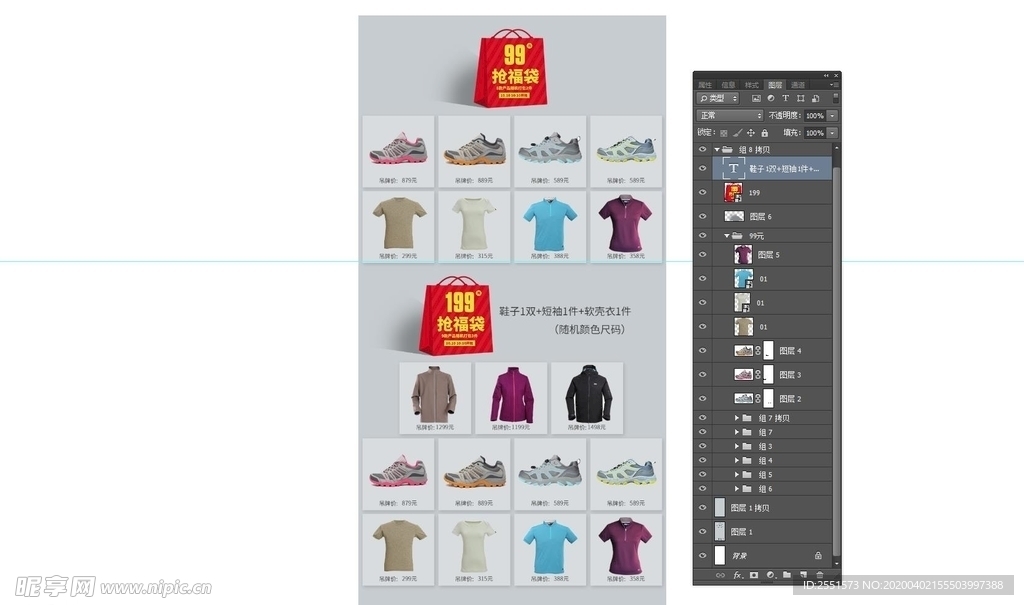1024x605 pixels.
Task: Open the 样式 styles tab
Action: pyautogui.click(x=751, y=85)
